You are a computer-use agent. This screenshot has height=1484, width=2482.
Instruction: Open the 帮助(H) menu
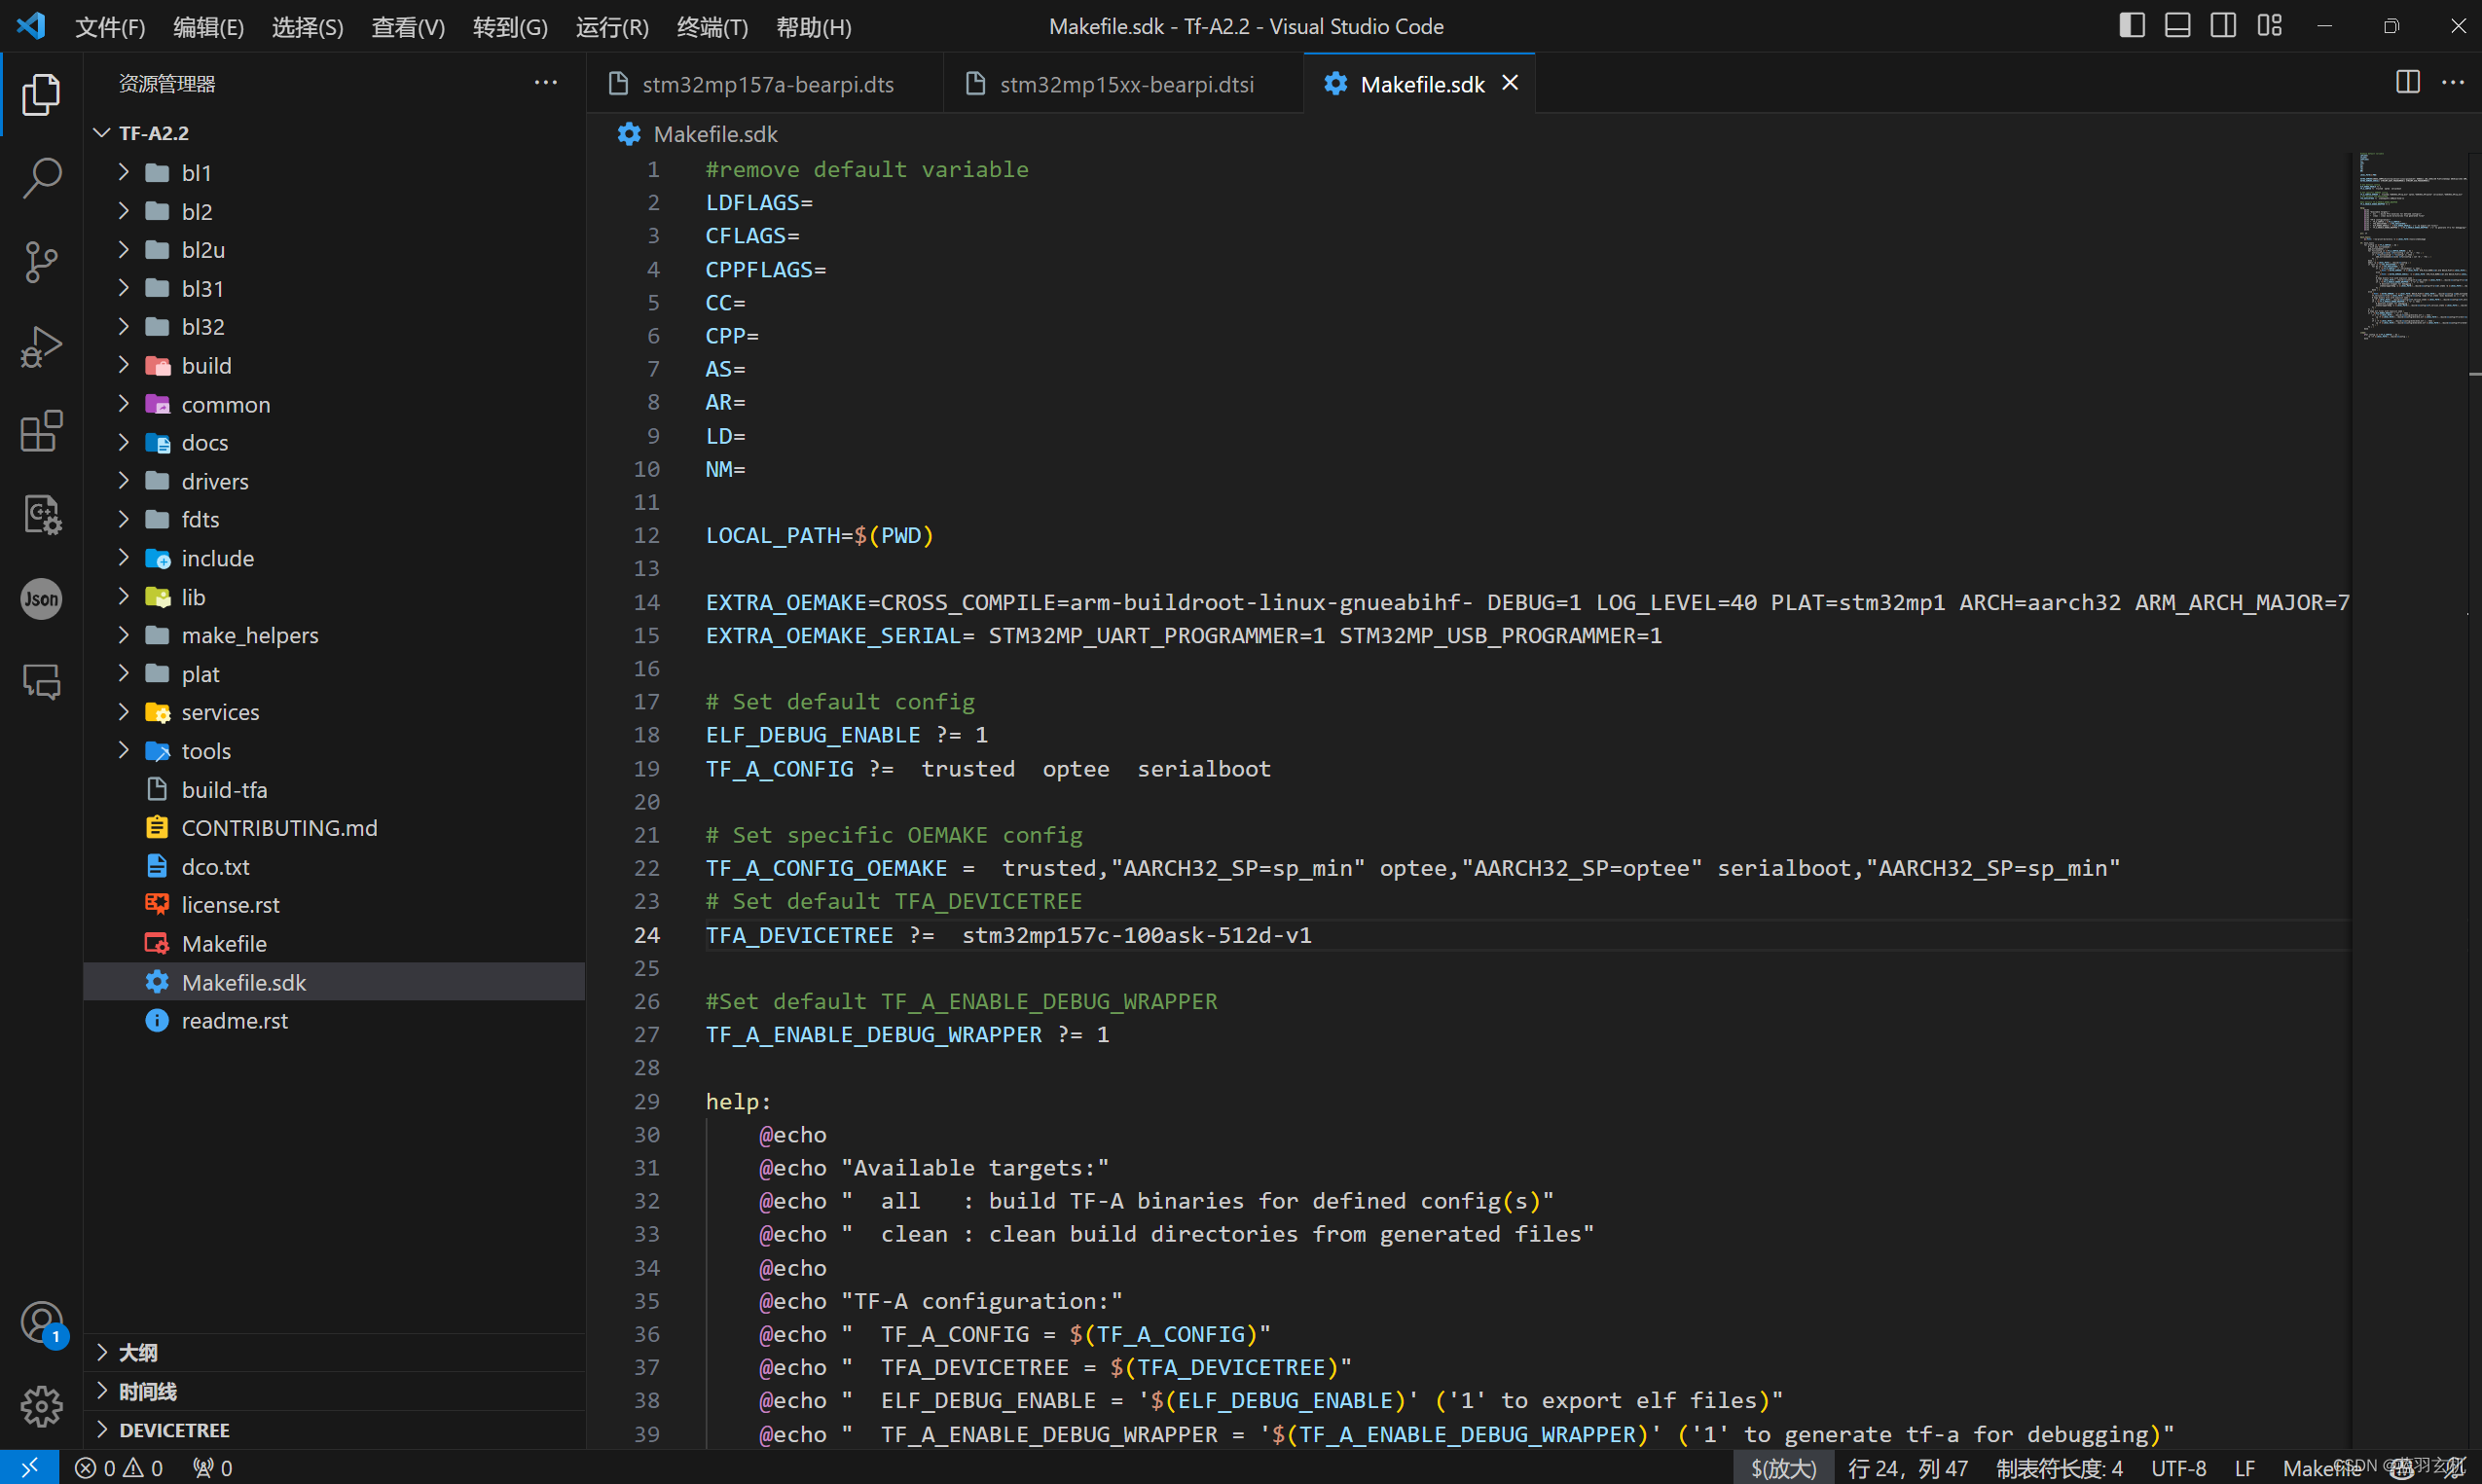tap(814, 27)
